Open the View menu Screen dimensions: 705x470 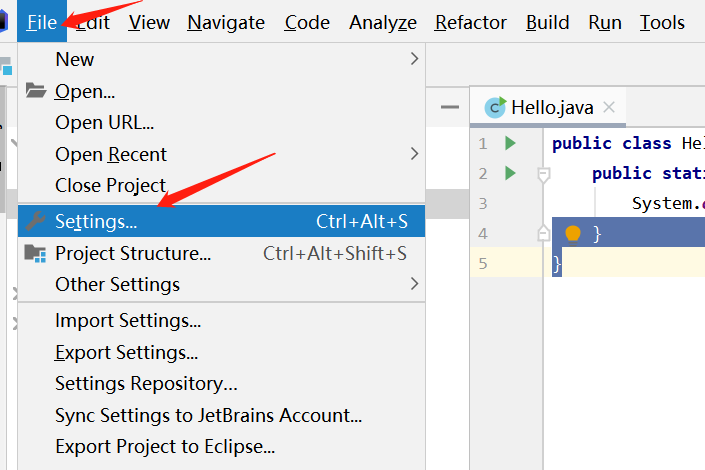[149, 22]
